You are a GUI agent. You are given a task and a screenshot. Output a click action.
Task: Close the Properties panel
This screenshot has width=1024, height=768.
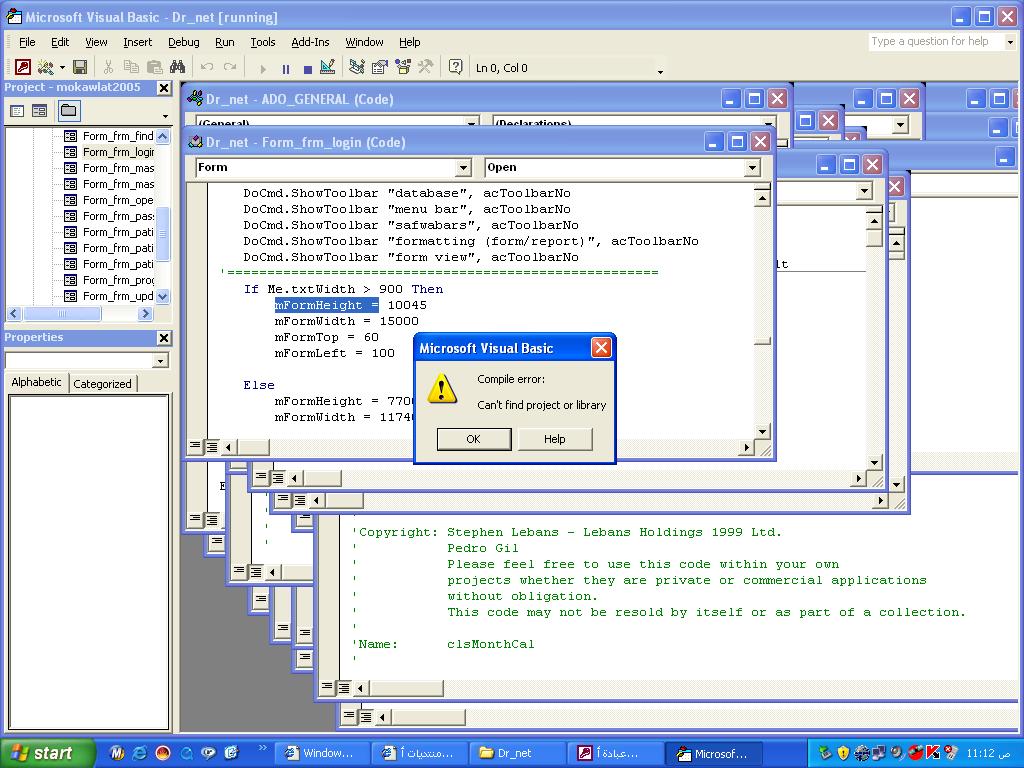coord(164,338)
